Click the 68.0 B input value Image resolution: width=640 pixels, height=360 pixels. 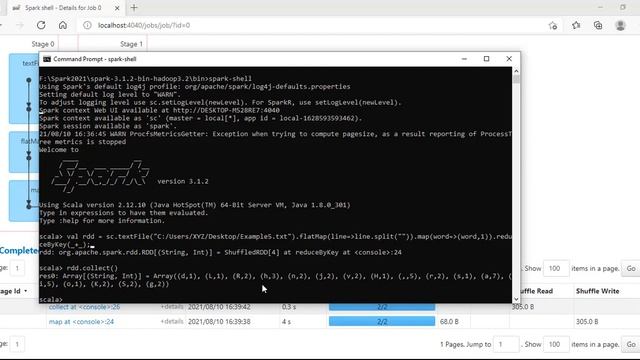[449, 322]
